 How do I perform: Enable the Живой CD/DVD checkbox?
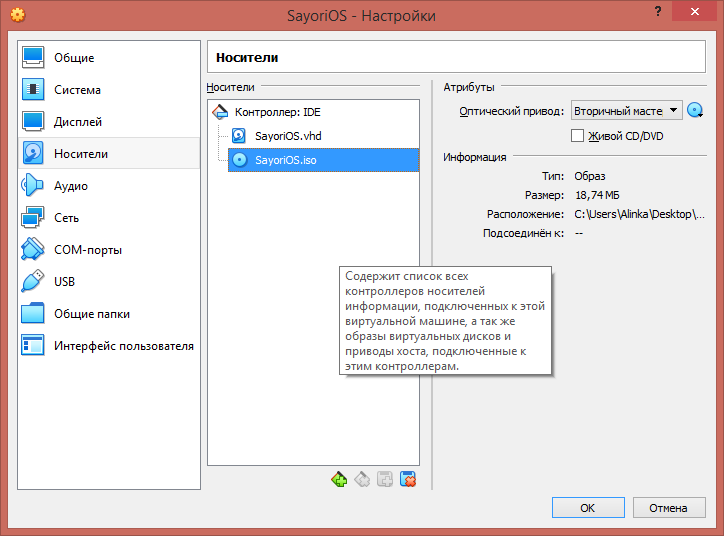coord(577,136)
